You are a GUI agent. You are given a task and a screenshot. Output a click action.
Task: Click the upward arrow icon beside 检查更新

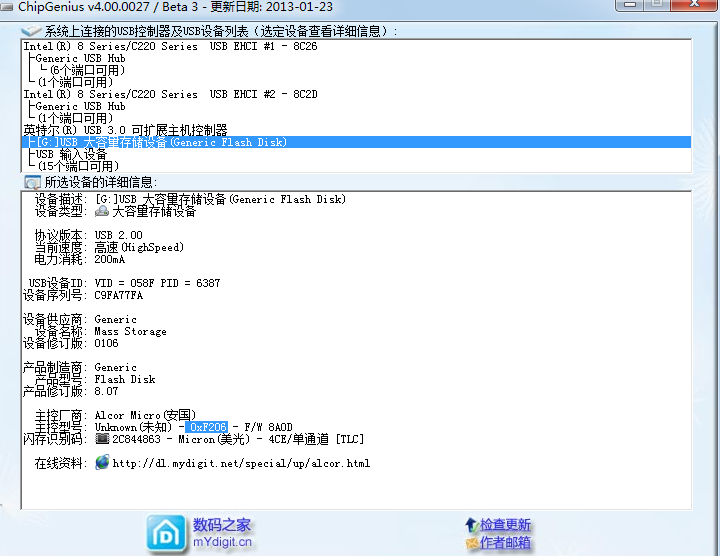coord(472,525)
